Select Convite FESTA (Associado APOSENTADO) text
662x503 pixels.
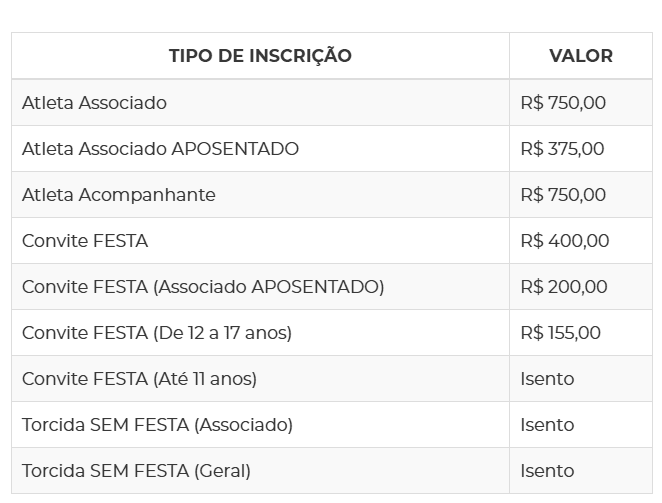click(203, 287)
